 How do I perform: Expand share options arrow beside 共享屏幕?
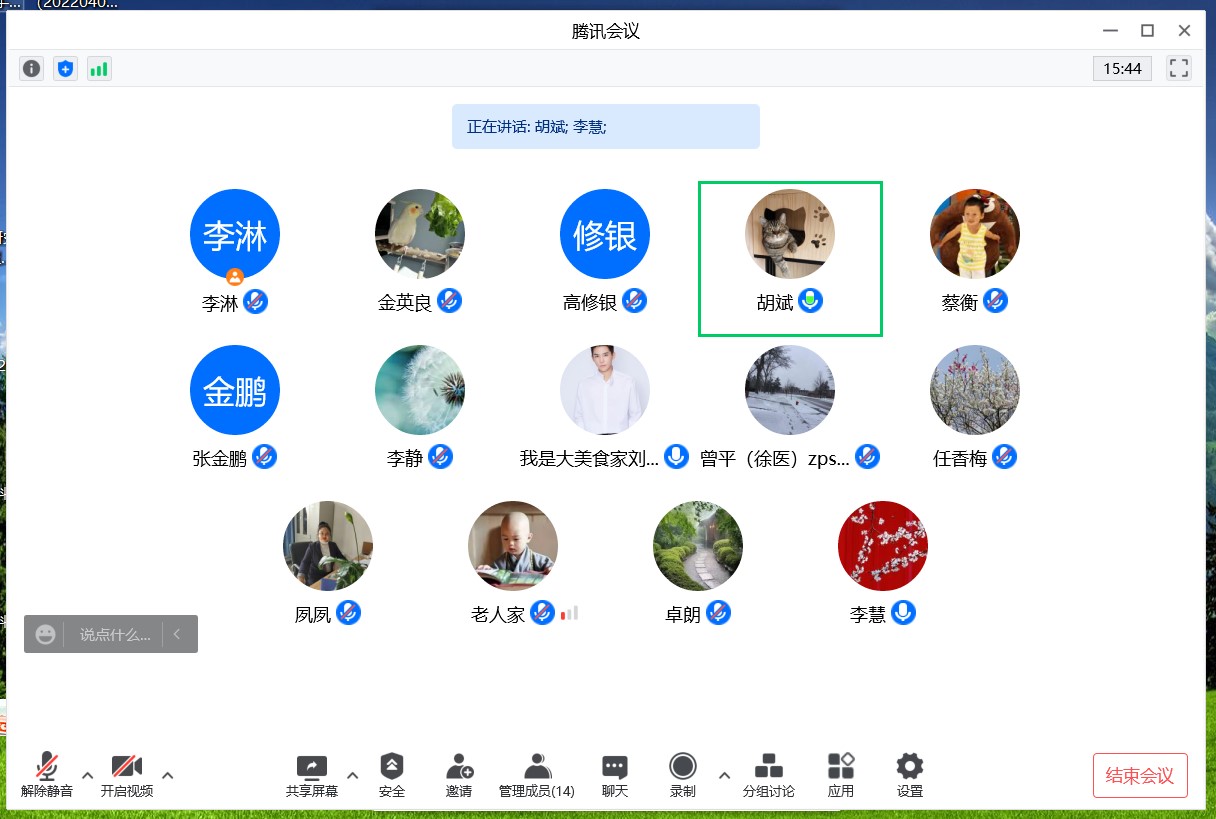352,774
